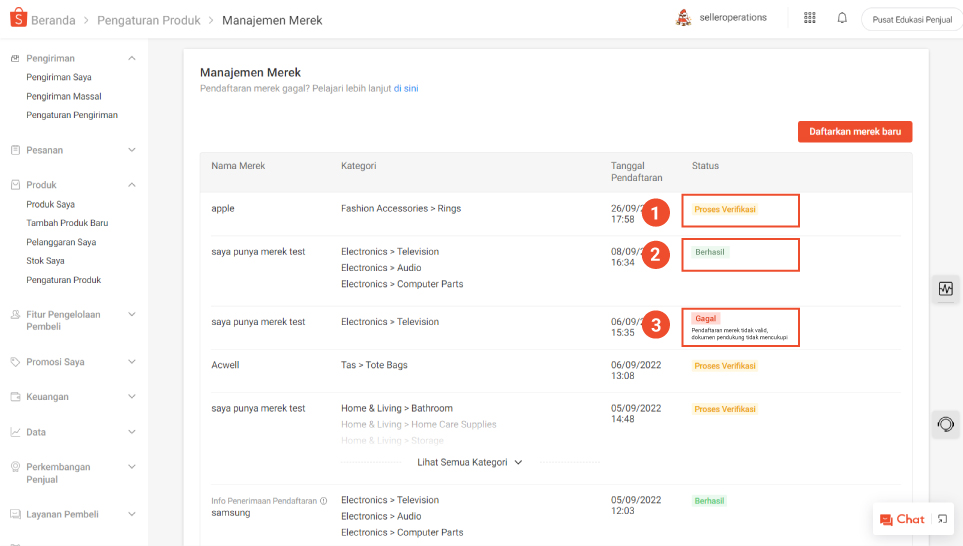
Task: Collapse the Pengiriman sidebar section
Action: pos(132,59)
